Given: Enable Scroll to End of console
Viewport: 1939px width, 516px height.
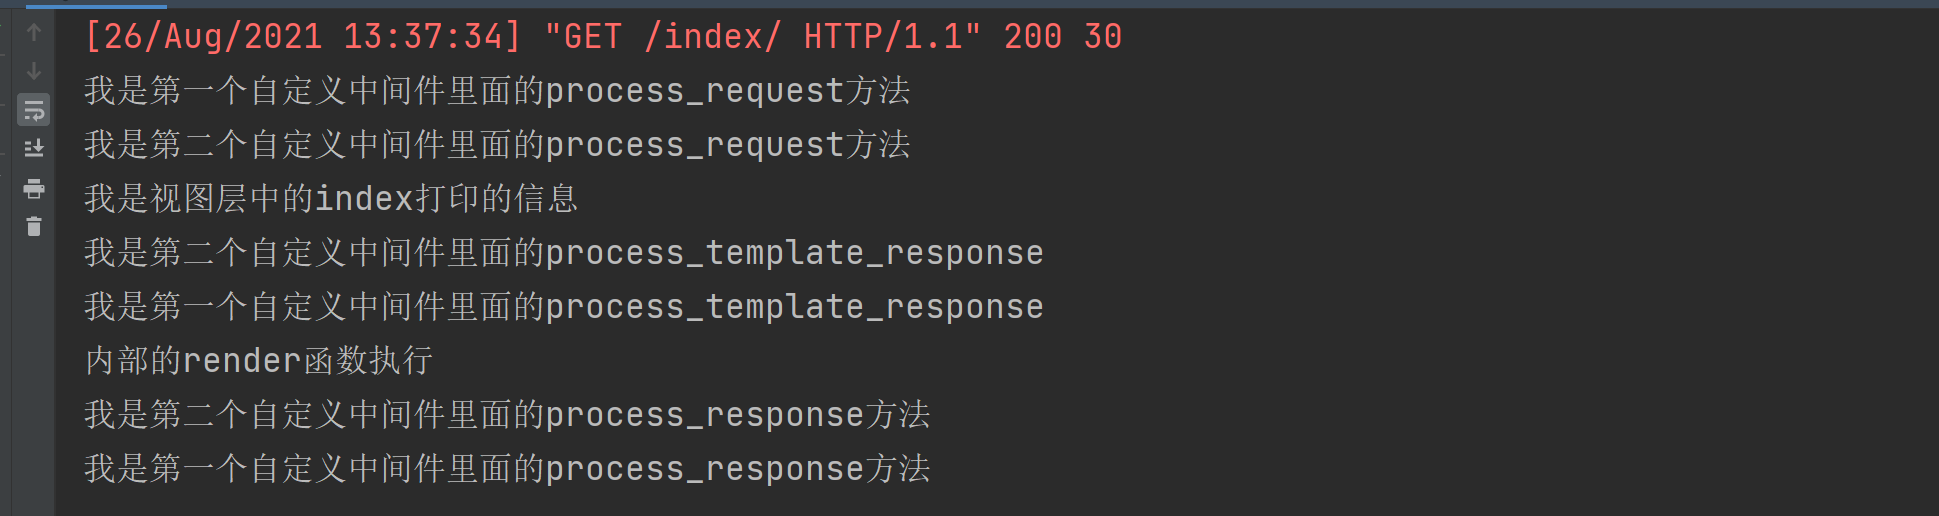Looking at the screenshot, I should (x=34, y=149).
